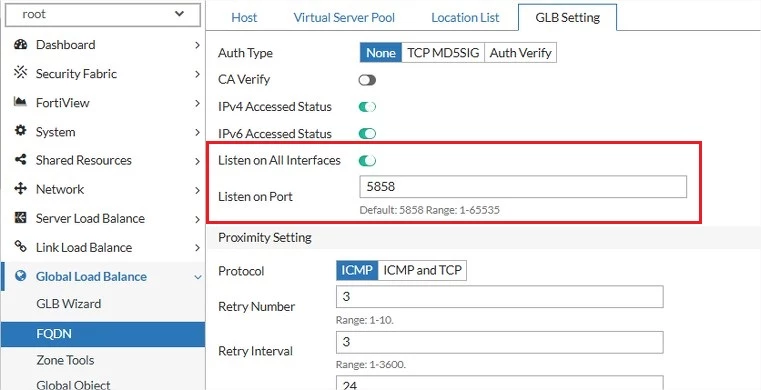The width and height of the screenshot is (761, 390).
Task: Select None auth type
Action: pos(381,53)
